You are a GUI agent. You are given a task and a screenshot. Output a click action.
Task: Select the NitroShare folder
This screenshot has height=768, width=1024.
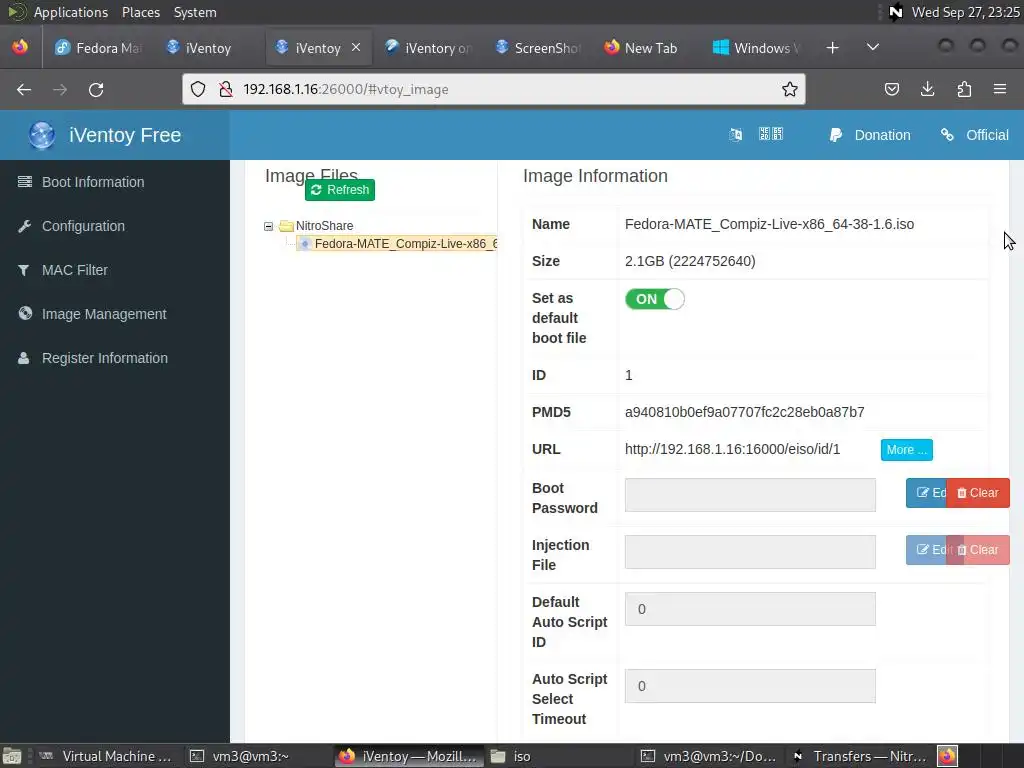[x=324, y=226]
